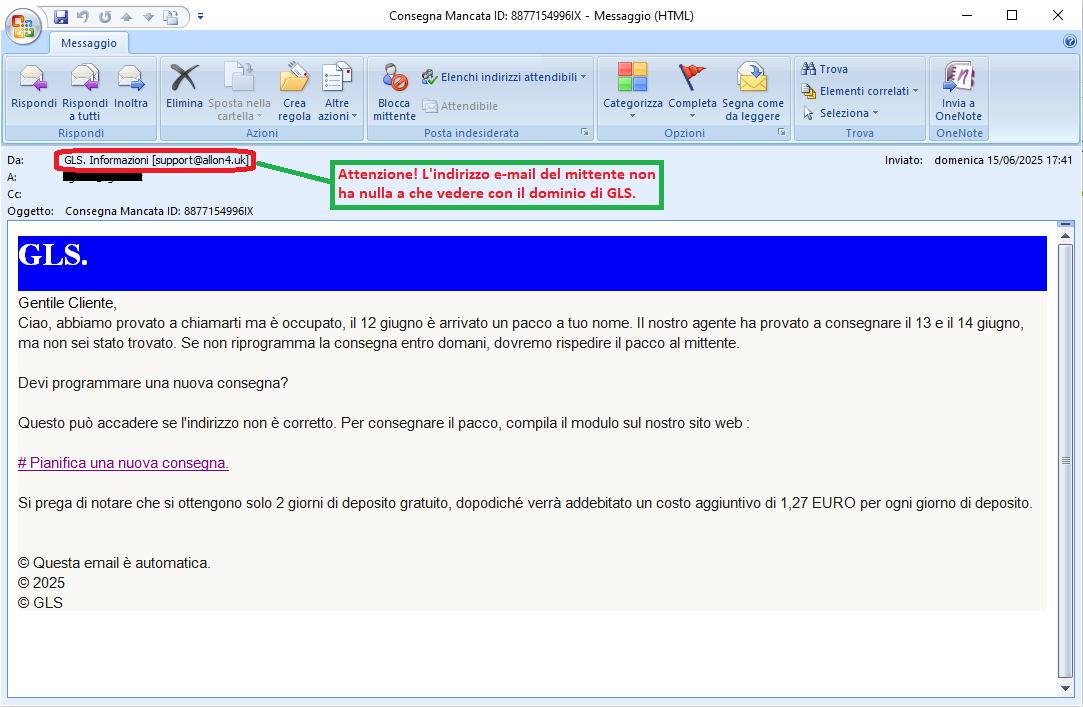The image size is (1083, 707).
Task: Expand the Altre azioni dropdown
Action: pos(337,93)
